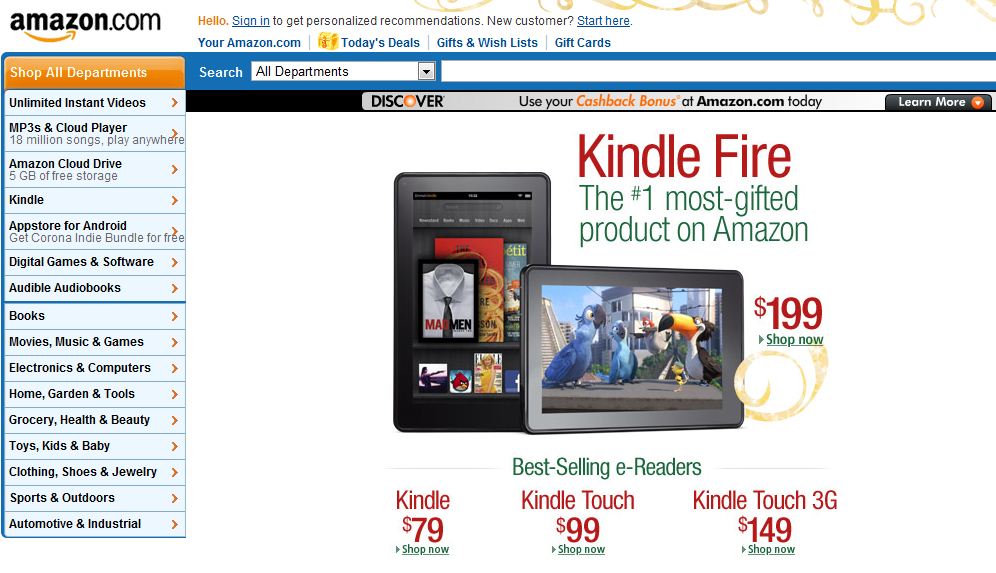Expand the Kindle department menu

tap(94, 200)
